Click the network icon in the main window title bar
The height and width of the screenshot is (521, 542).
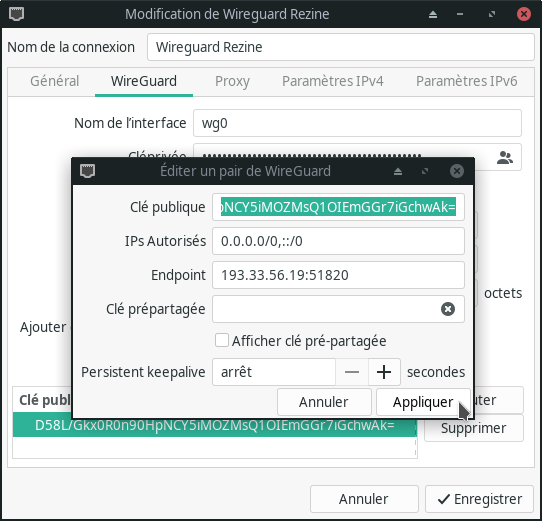pyautogui.click(x=16, y=14)
